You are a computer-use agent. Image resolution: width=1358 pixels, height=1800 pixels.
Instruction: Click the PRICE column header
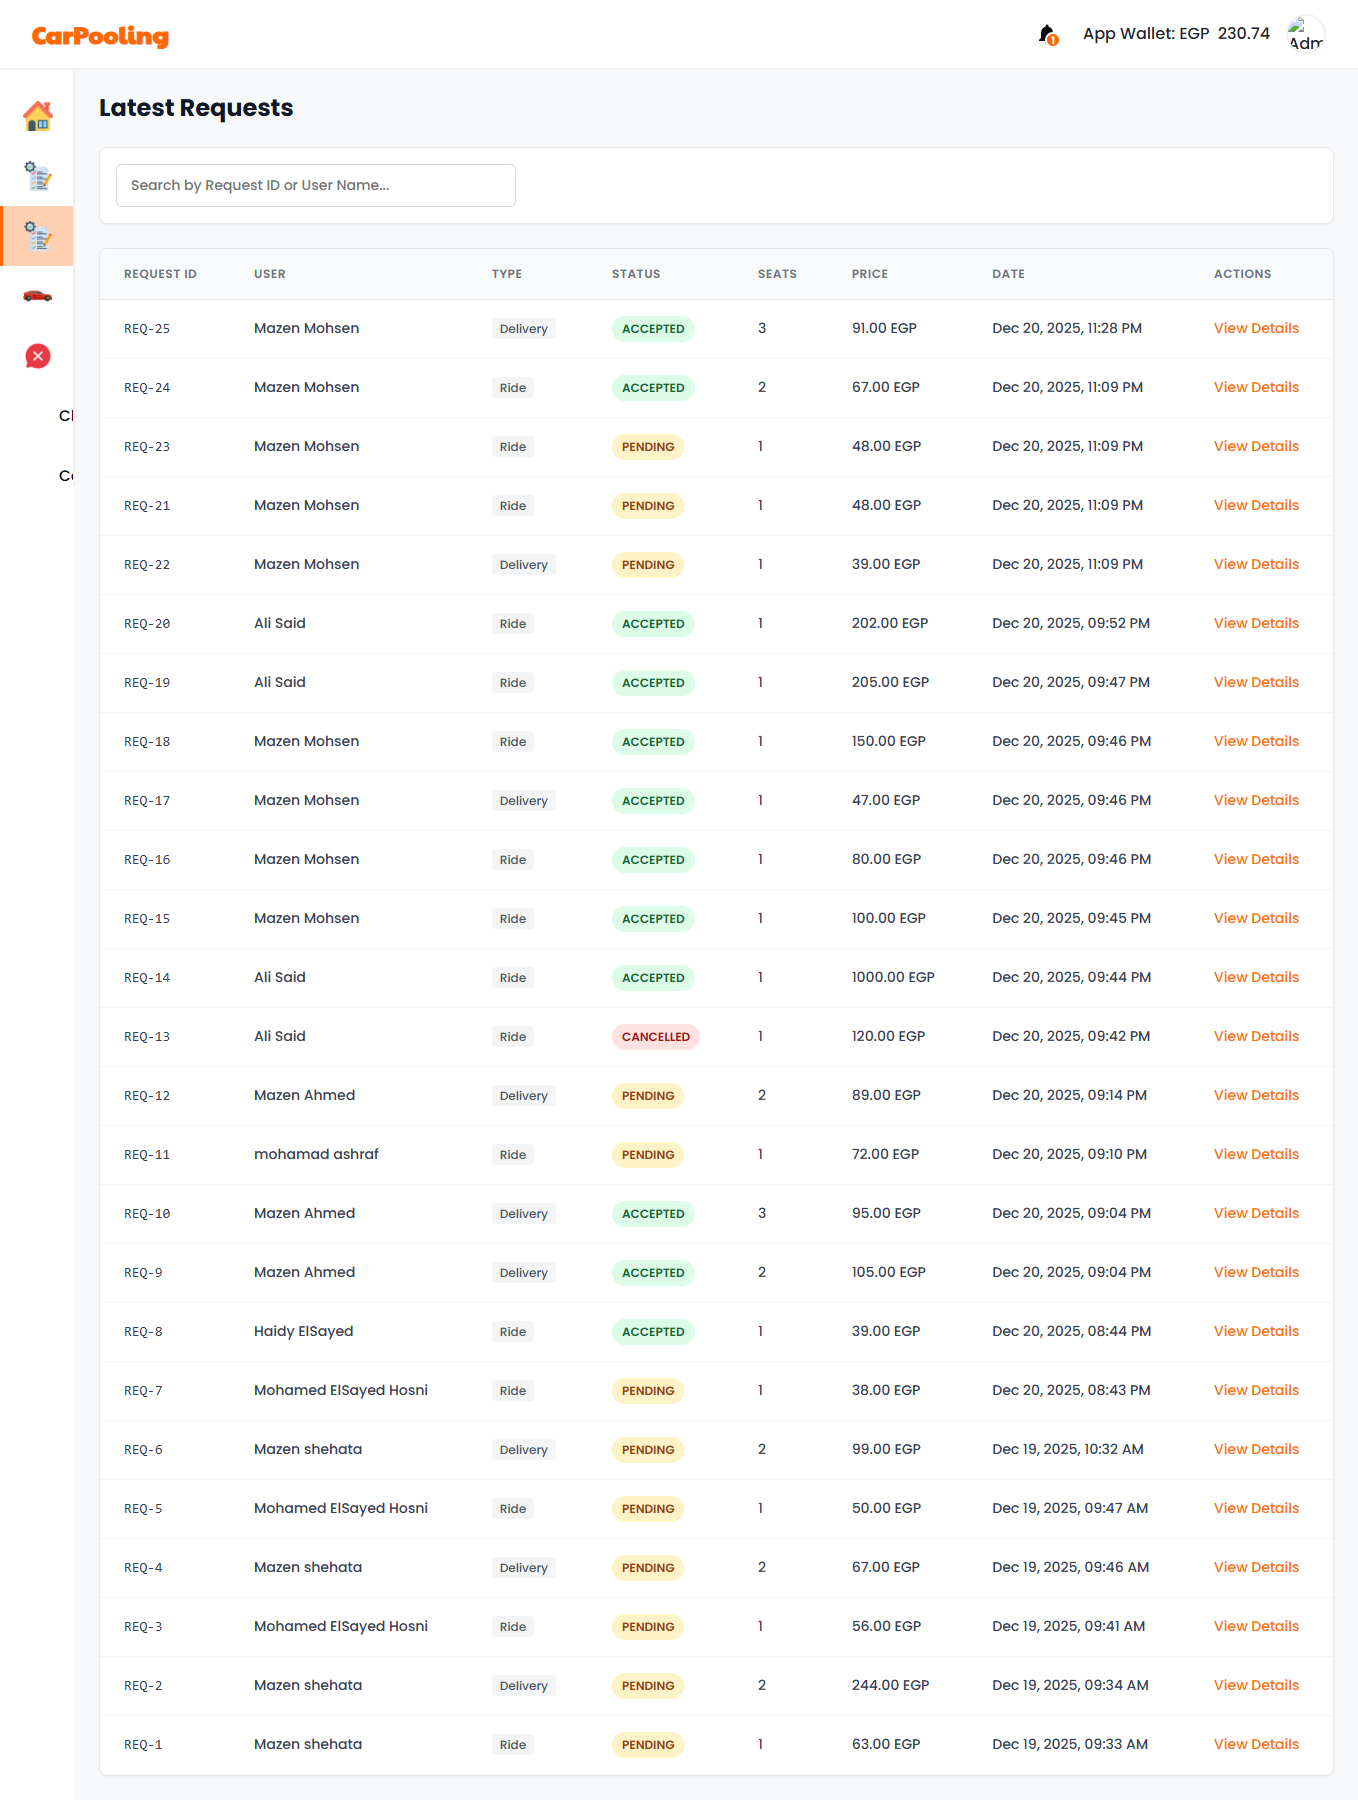click(869, 274)
